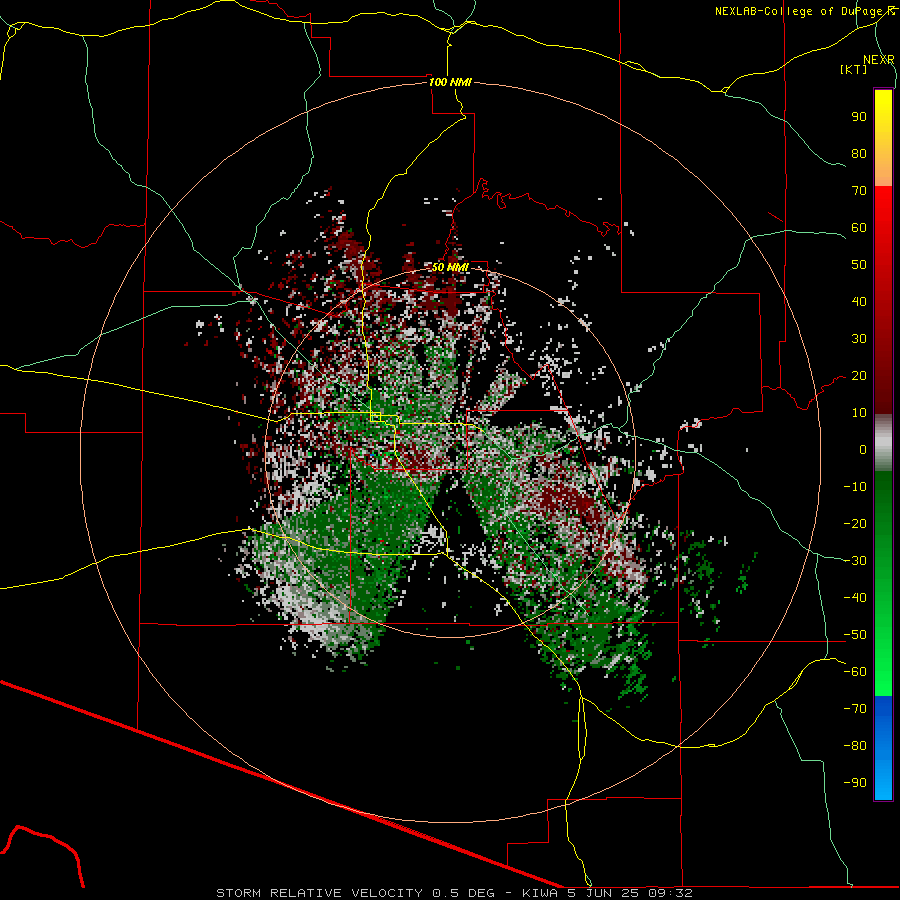Click the 09:32 timestamp
Screen dimensions: 900x900
coord(670,893)
